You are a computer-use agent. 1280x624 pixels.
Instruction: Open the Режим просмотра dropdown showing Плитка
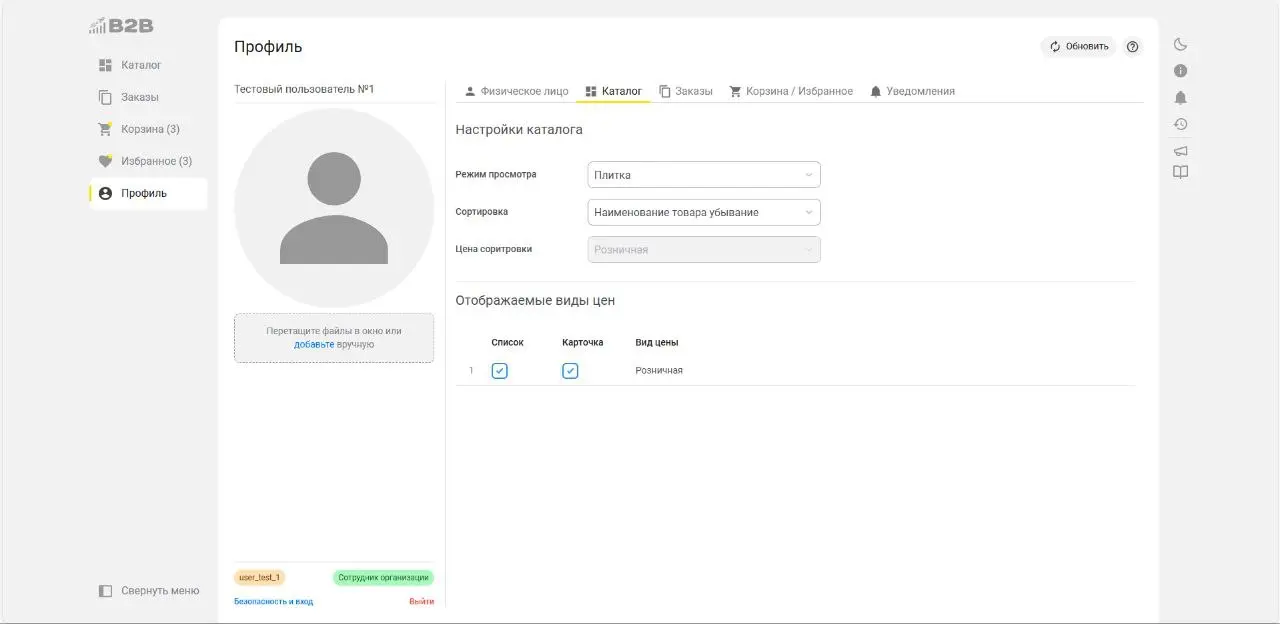(x=703, y=174)
